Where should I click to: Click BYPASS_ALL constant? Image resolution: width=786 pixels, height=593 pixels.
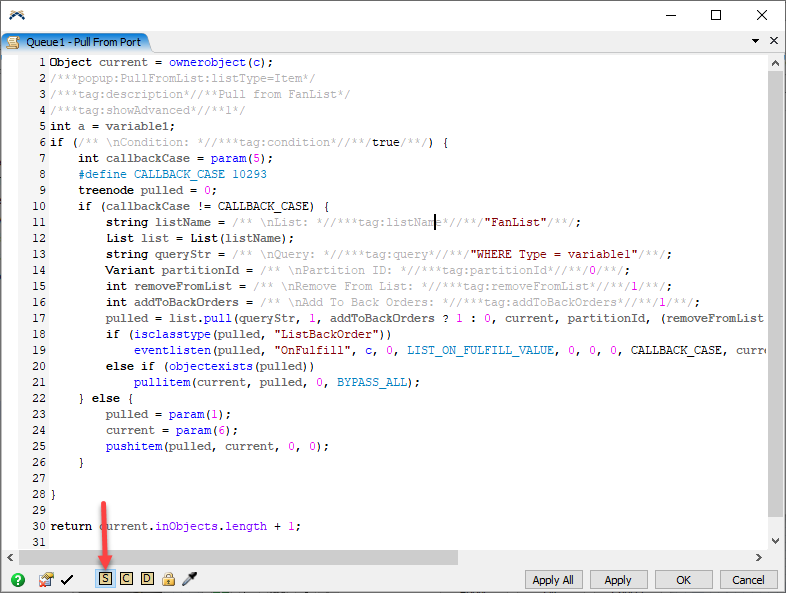pos(372,382)
